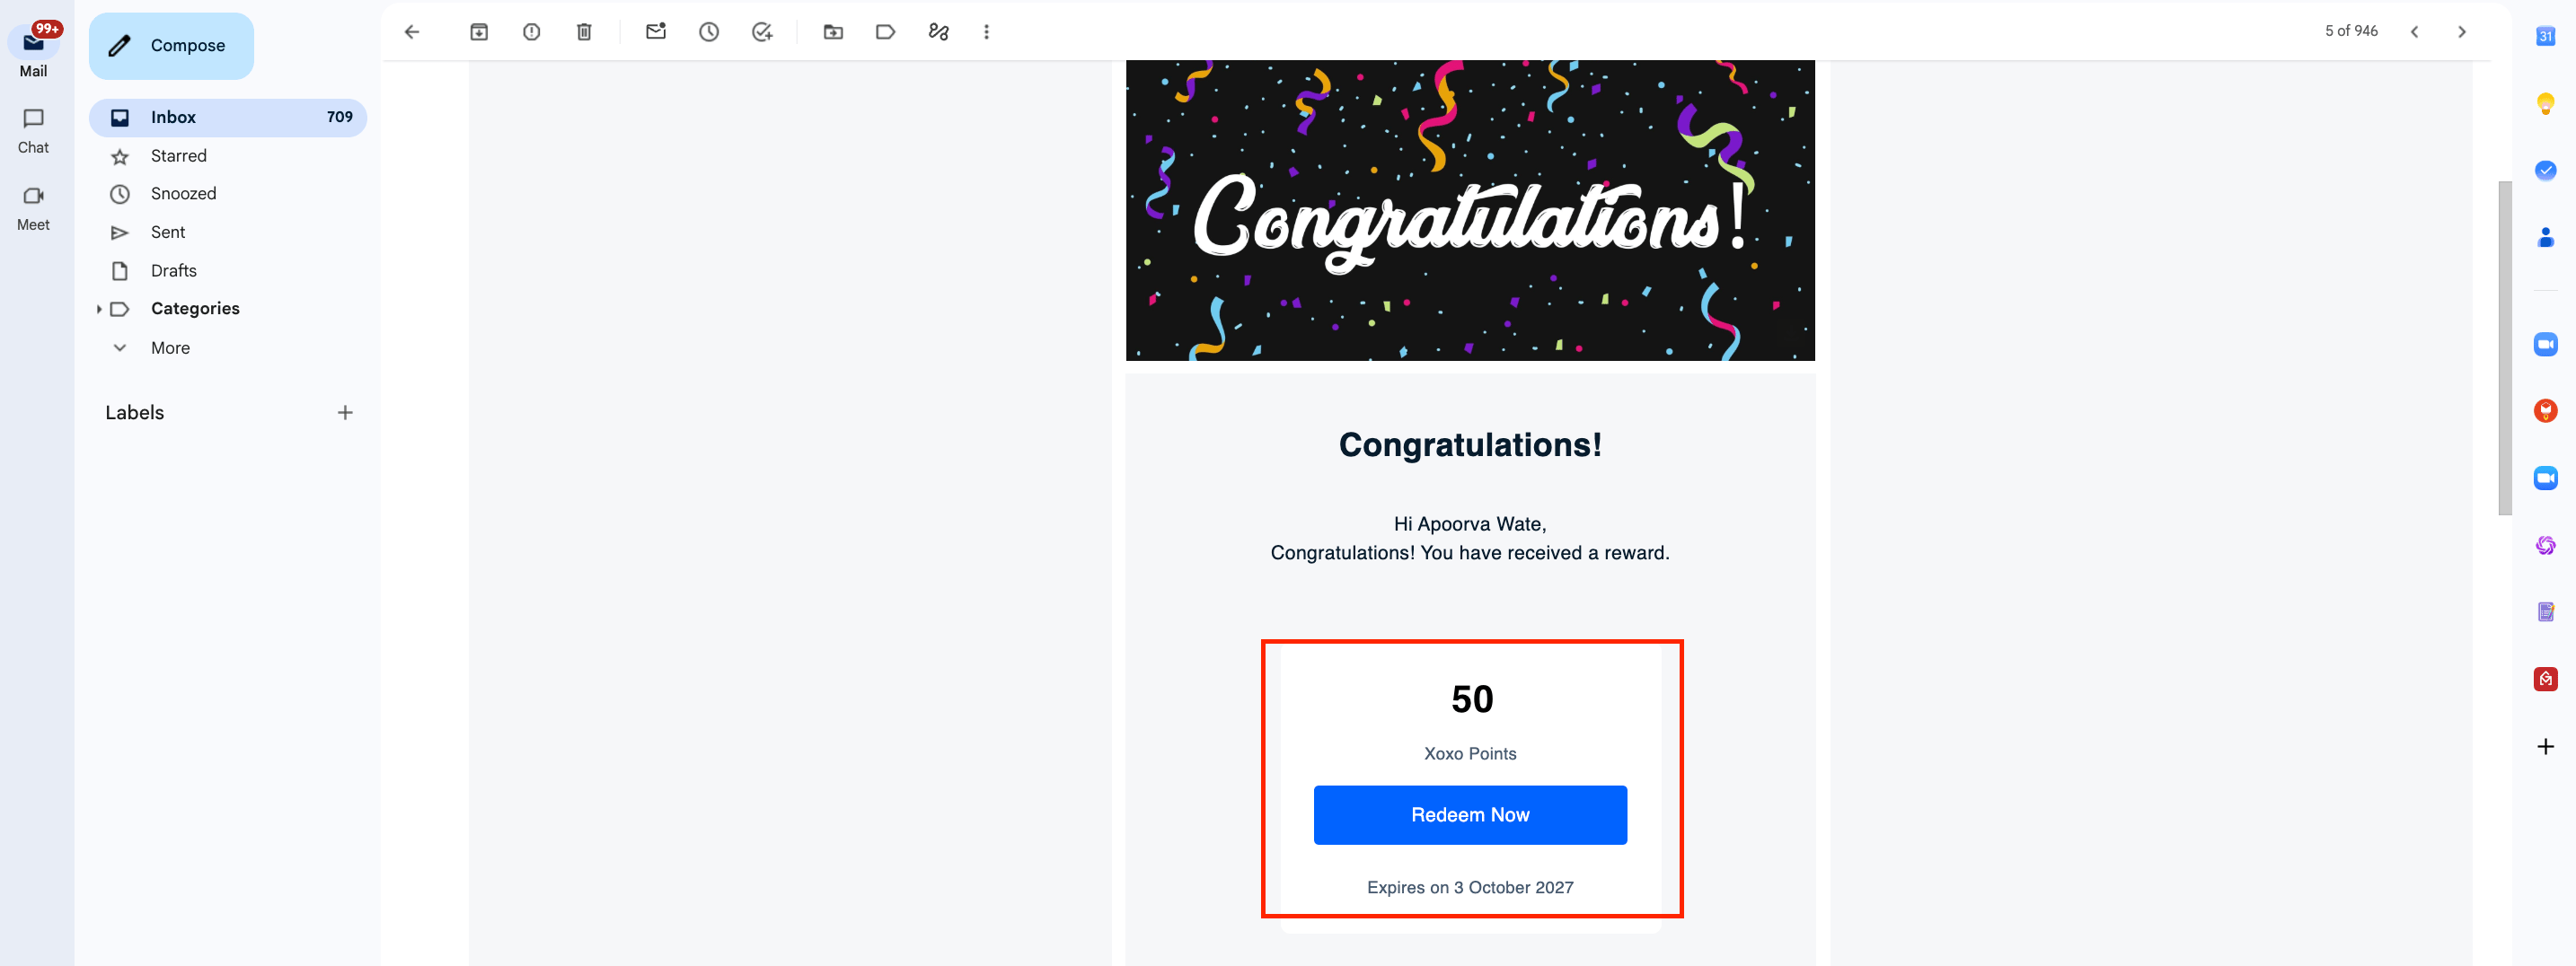The height and width of the screenshot is (966, 2576).
Task: Report this email as spam
Action: point(532,32)
